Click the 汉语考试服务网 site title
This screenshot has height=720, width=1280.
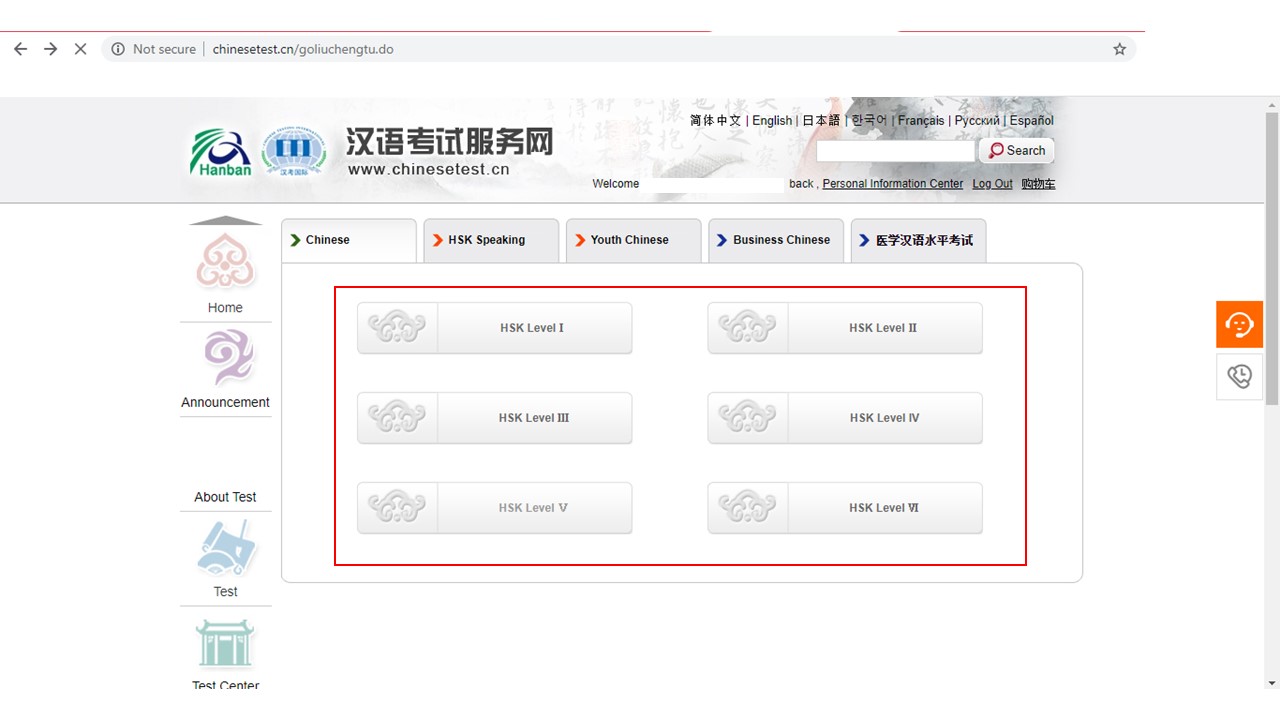click(x=449, y=141)
